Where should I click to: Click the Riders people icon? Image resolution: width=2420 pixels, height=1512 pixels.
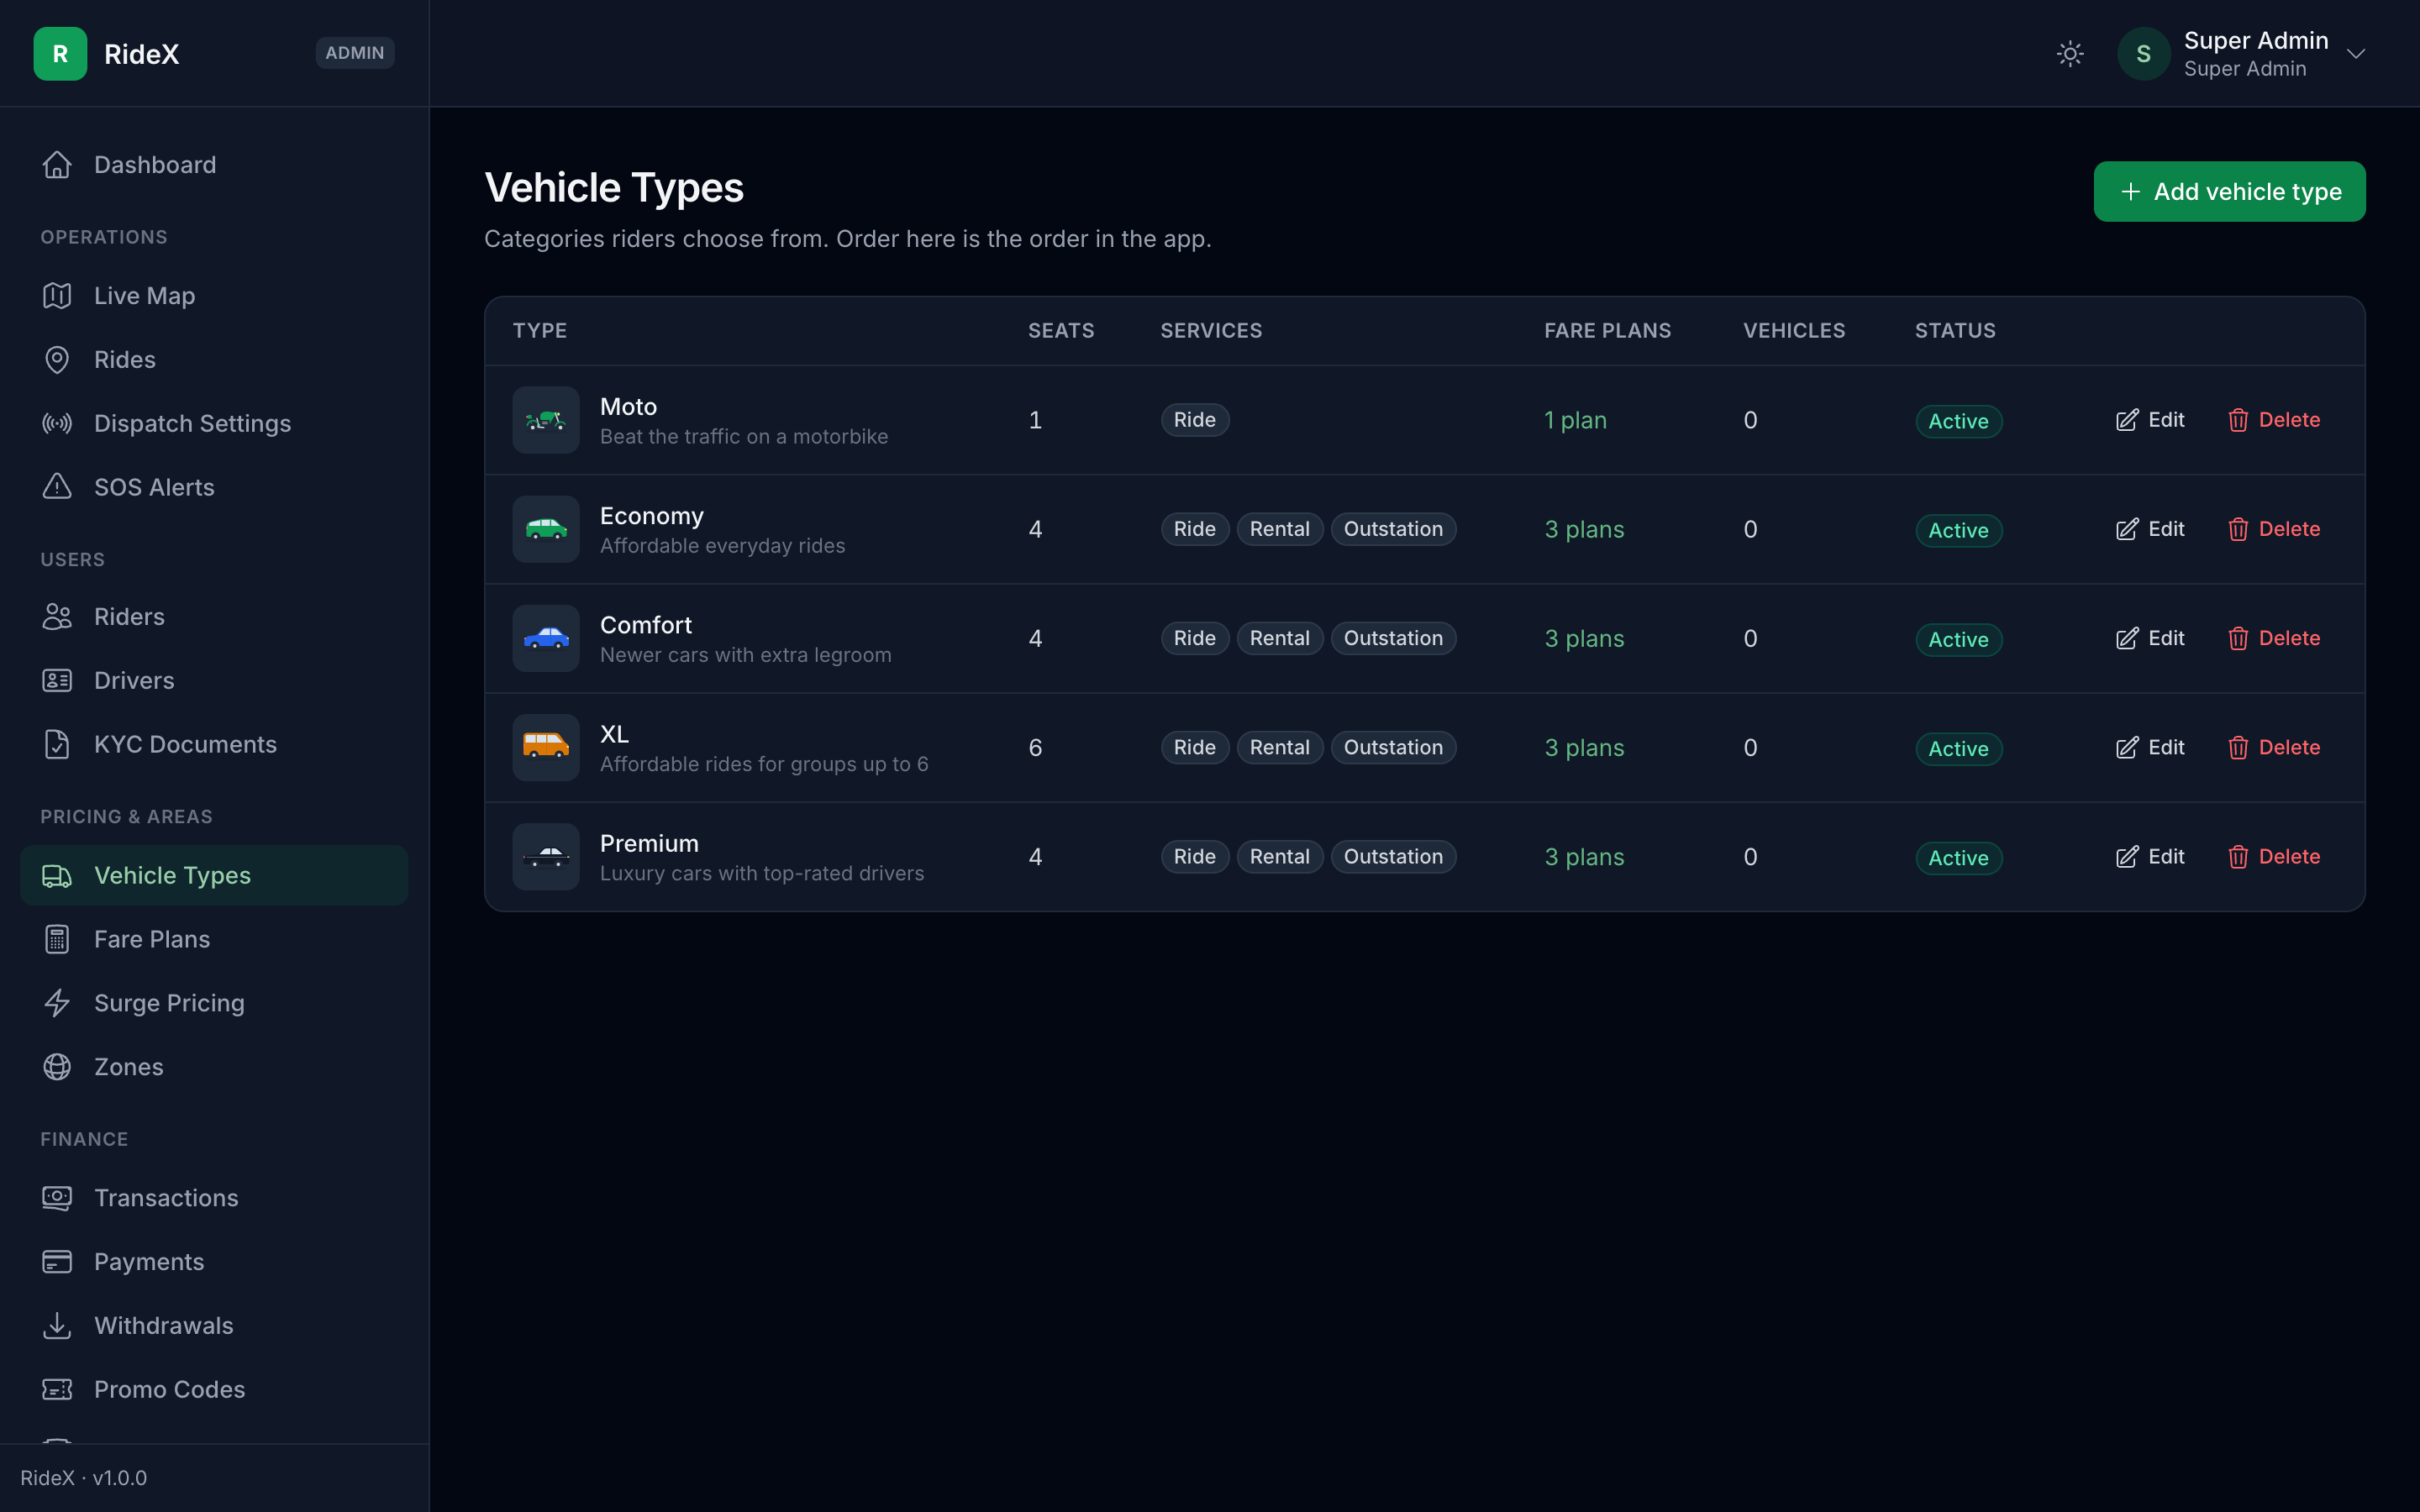click(x=57, y=617)
